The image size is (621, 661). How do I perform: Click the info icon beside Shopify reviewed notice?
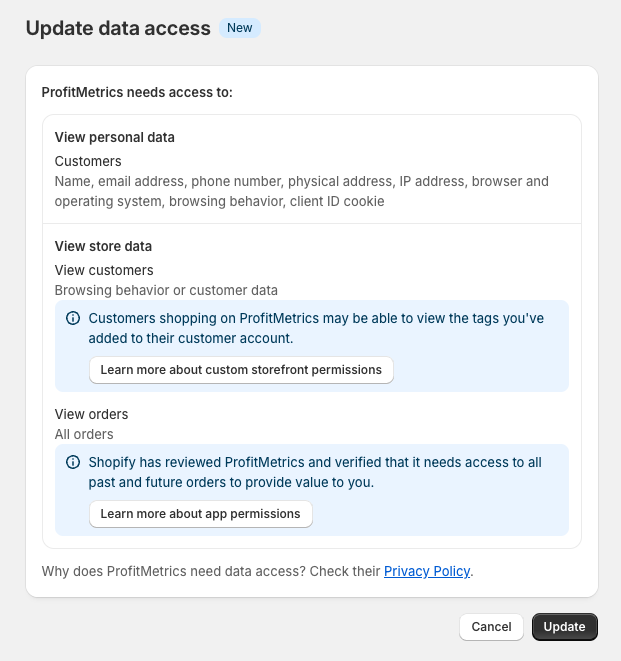coord(73,462)
